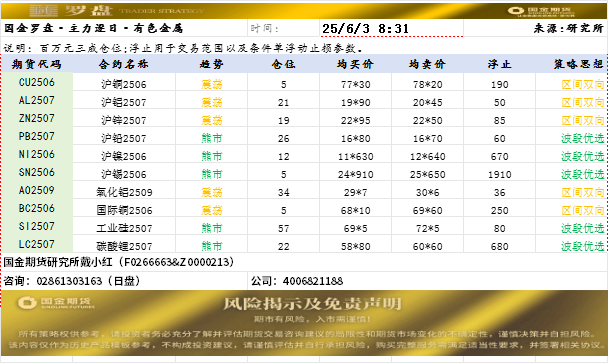The width and height of the screenshot is (608, 363).
Task: Select the AL2507 code cell
Action: 37,100
